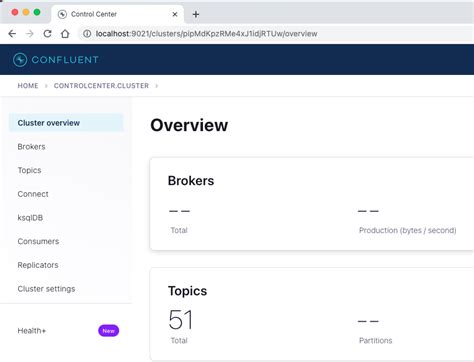Click chevron after CONTROLCENTER.CLUSTER breadcrumb
Viewport: 474px width, 362px height.
[x=156, y=86]
